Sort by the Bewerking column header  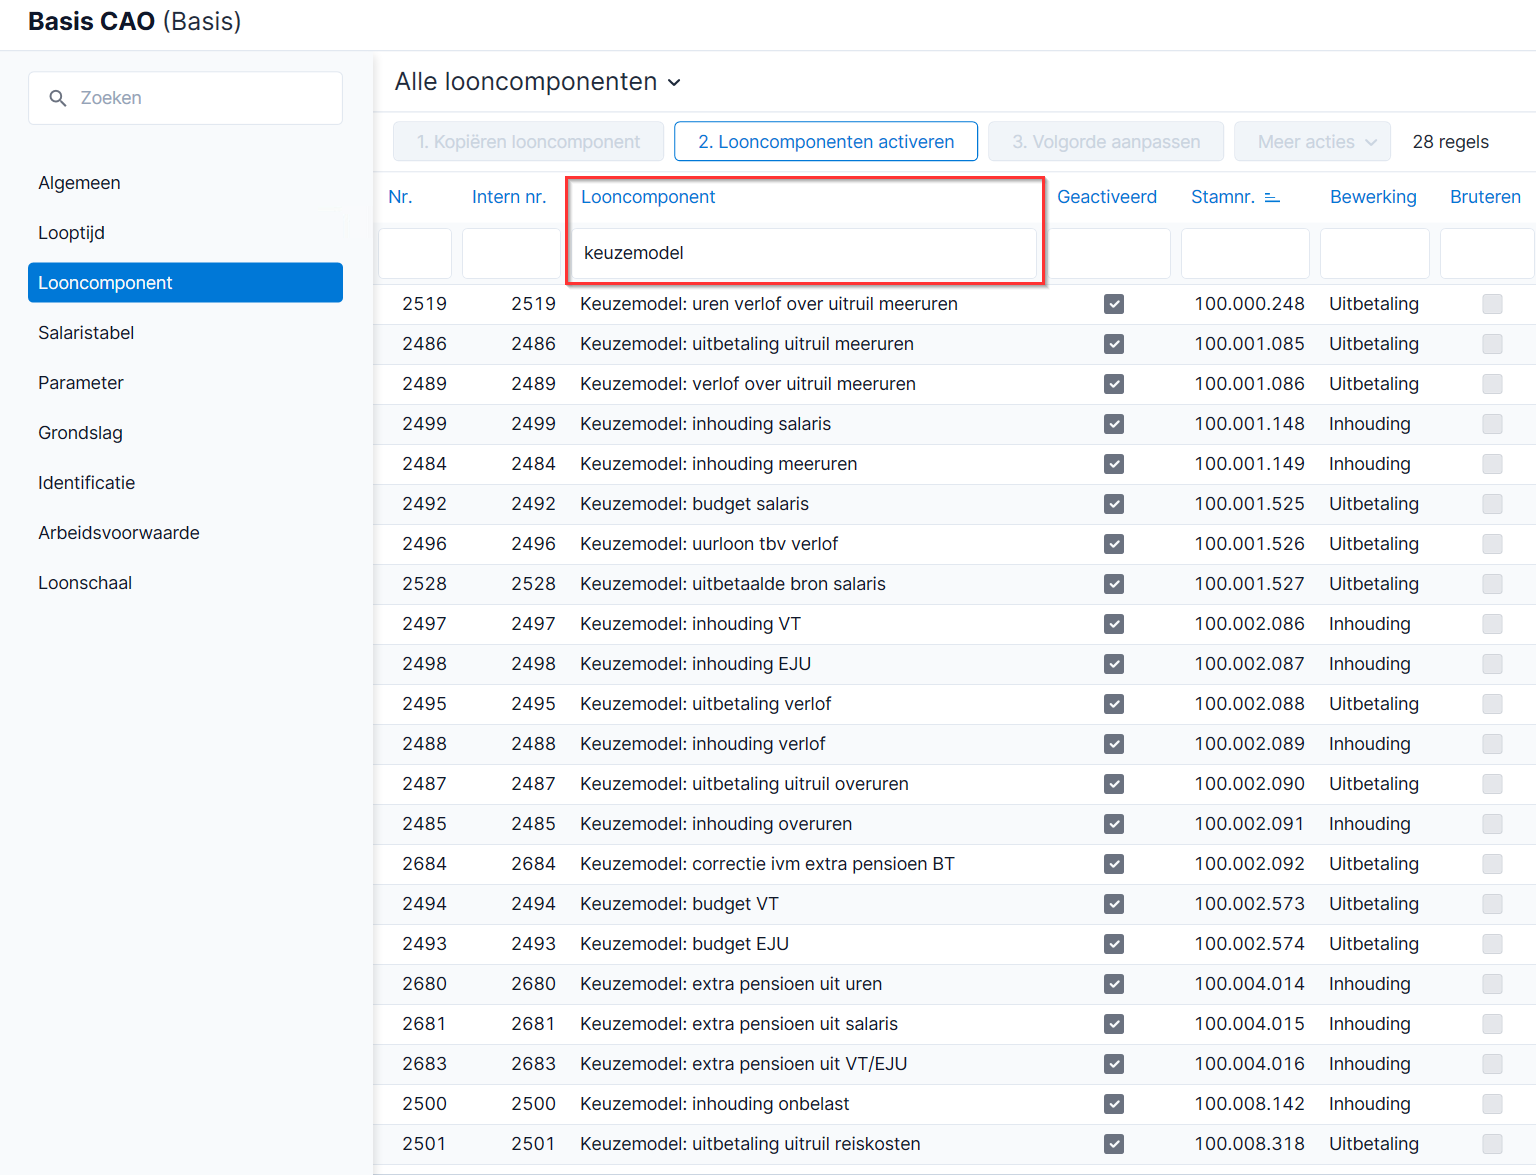click(x=1373, y=197)
